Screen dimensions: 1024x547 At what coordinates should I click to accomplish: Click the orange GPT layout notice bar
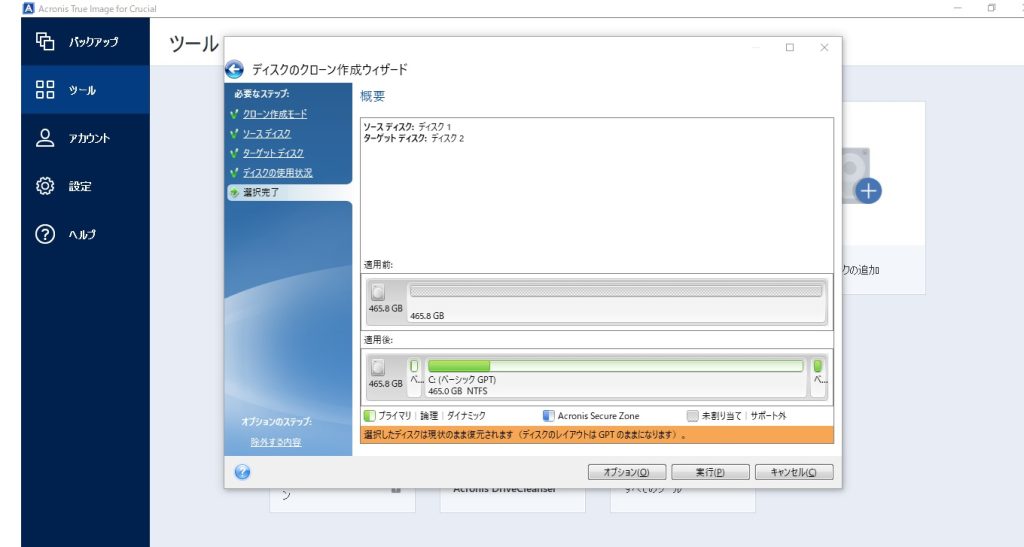coord(597,435)
